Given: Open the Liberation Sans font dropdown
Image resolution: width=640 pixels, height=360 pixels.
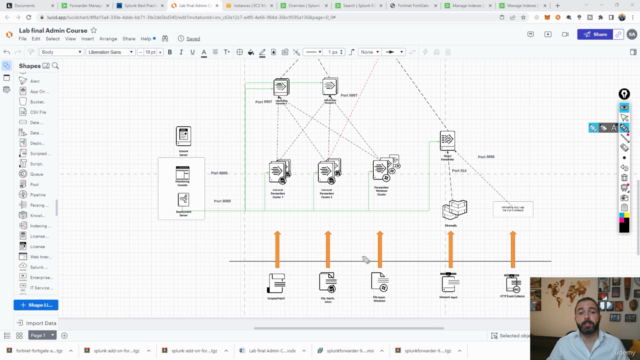Looking at the screenshot, I should click(110, 52).
